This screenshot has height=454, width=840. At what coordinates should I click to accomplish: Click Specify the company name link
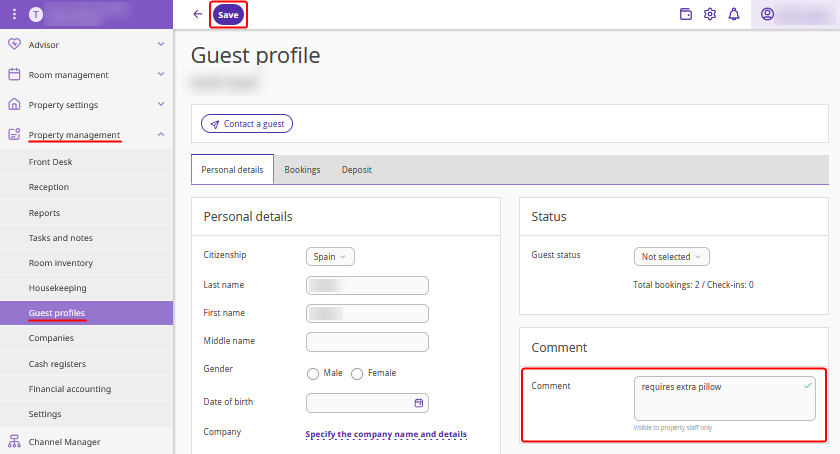(x=386, y=434)
